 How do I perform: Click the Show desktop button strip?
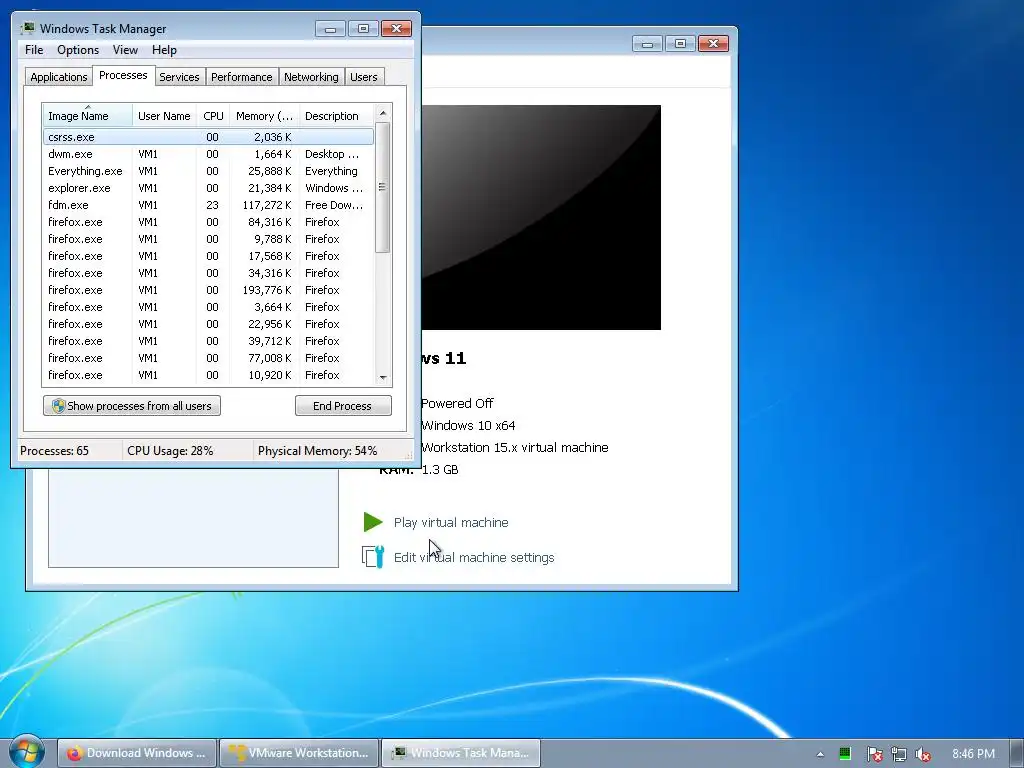[x=1018, y=753]
